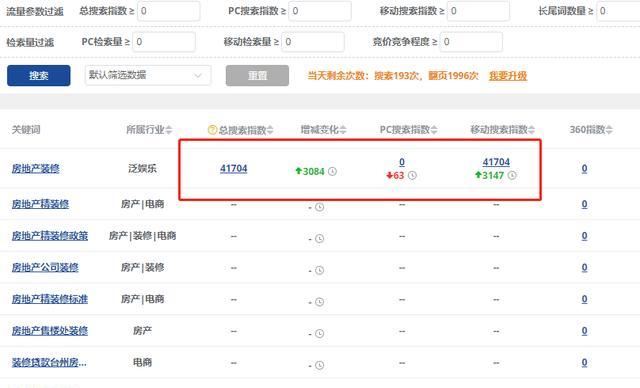Click 360指数 value in 房地产公司装修 row

[584, 268]
